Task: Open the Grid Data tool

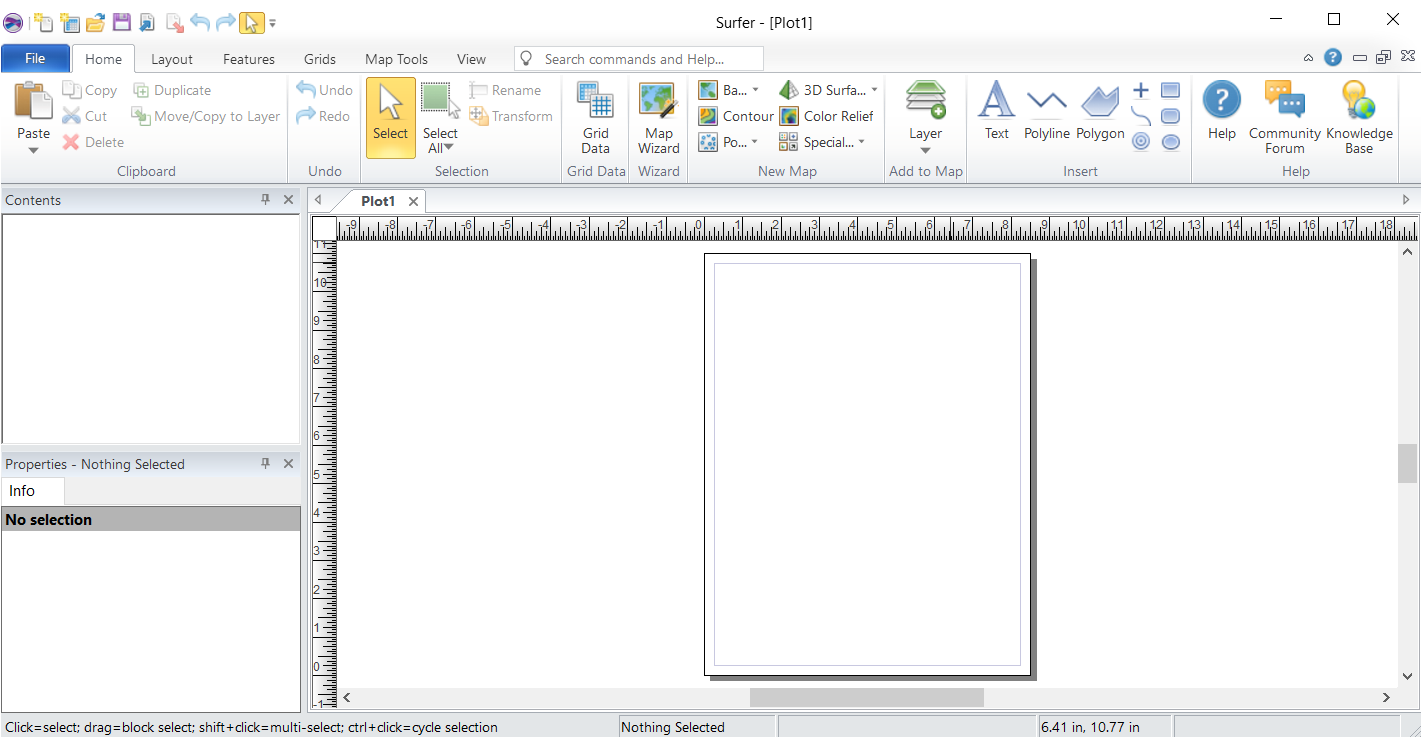Action: pos(595,118)
